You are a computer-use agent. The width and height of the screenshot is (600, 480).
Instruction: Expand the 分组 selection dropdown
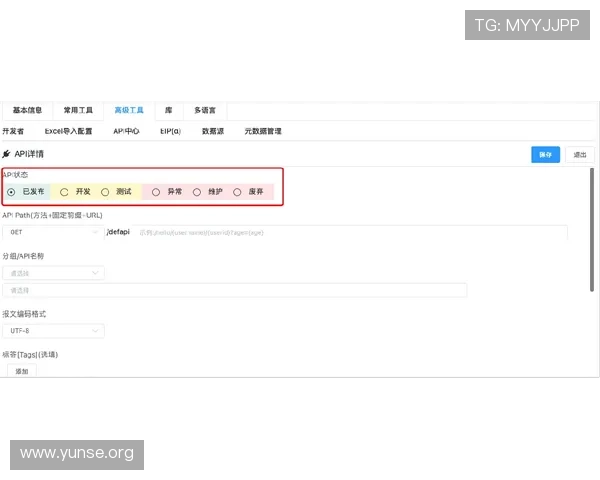pos(53,272)
